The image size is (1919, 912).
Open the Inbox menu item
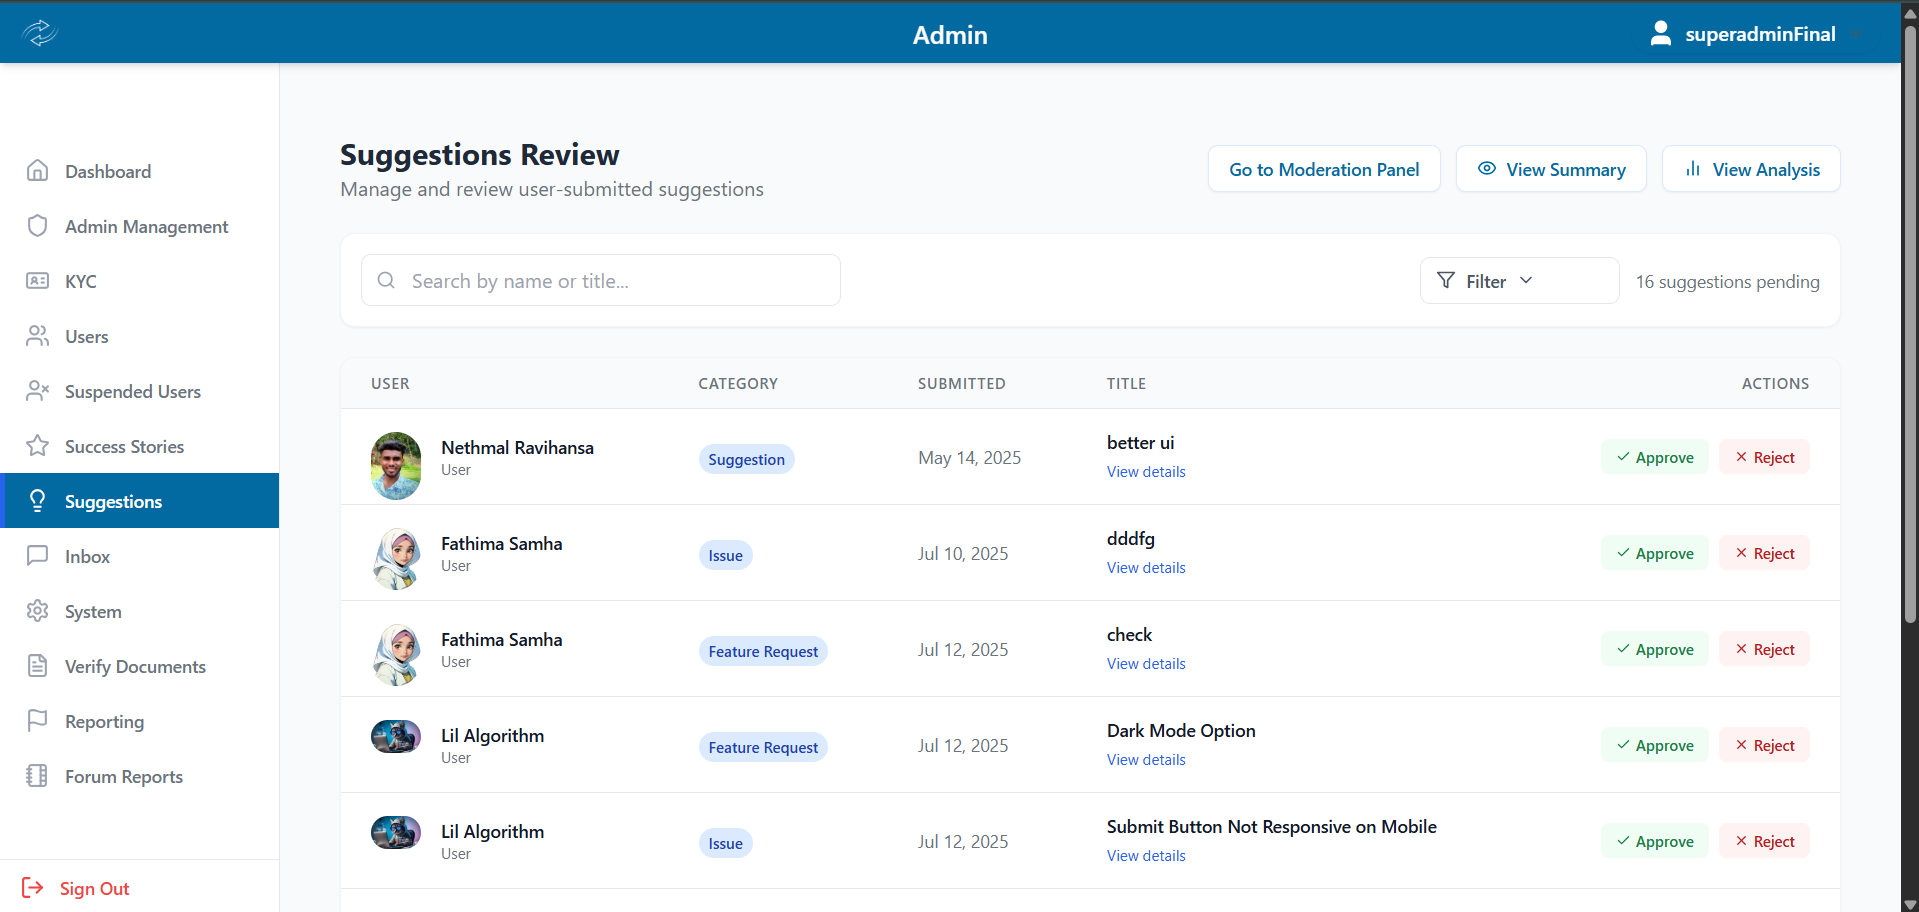[x=88, y=557]
